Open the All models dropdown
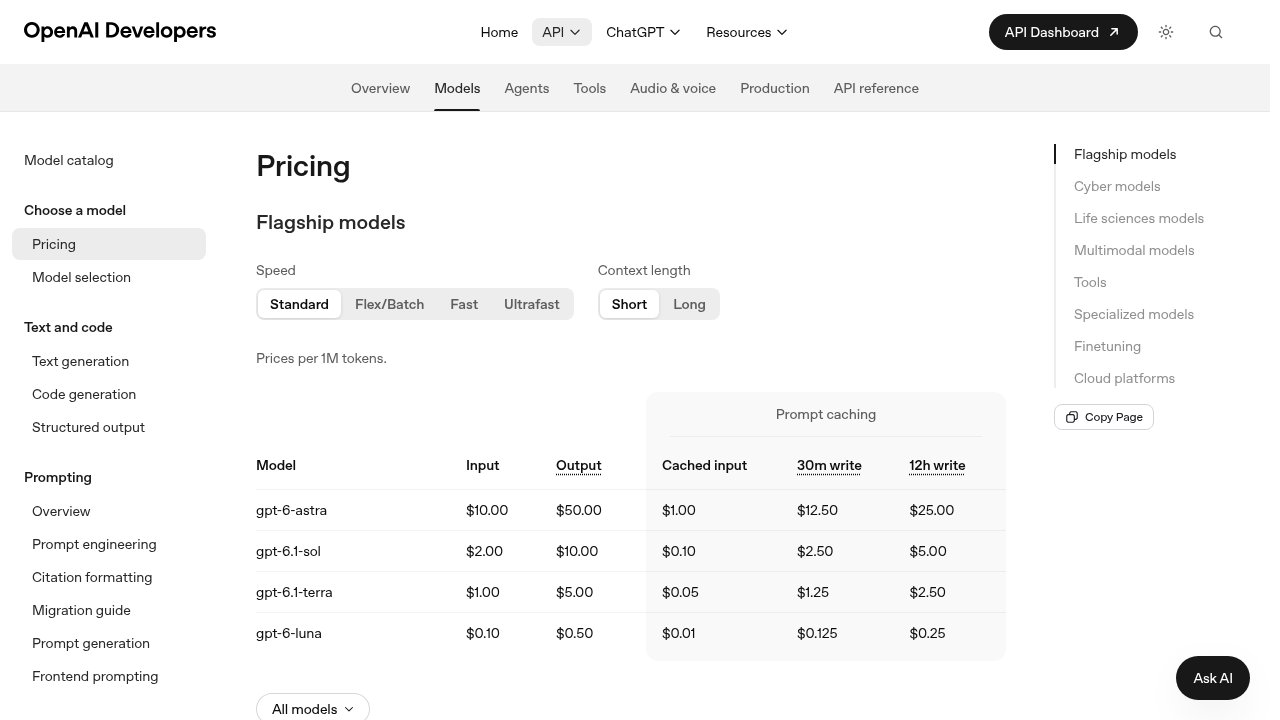 [x=313, y=708]
